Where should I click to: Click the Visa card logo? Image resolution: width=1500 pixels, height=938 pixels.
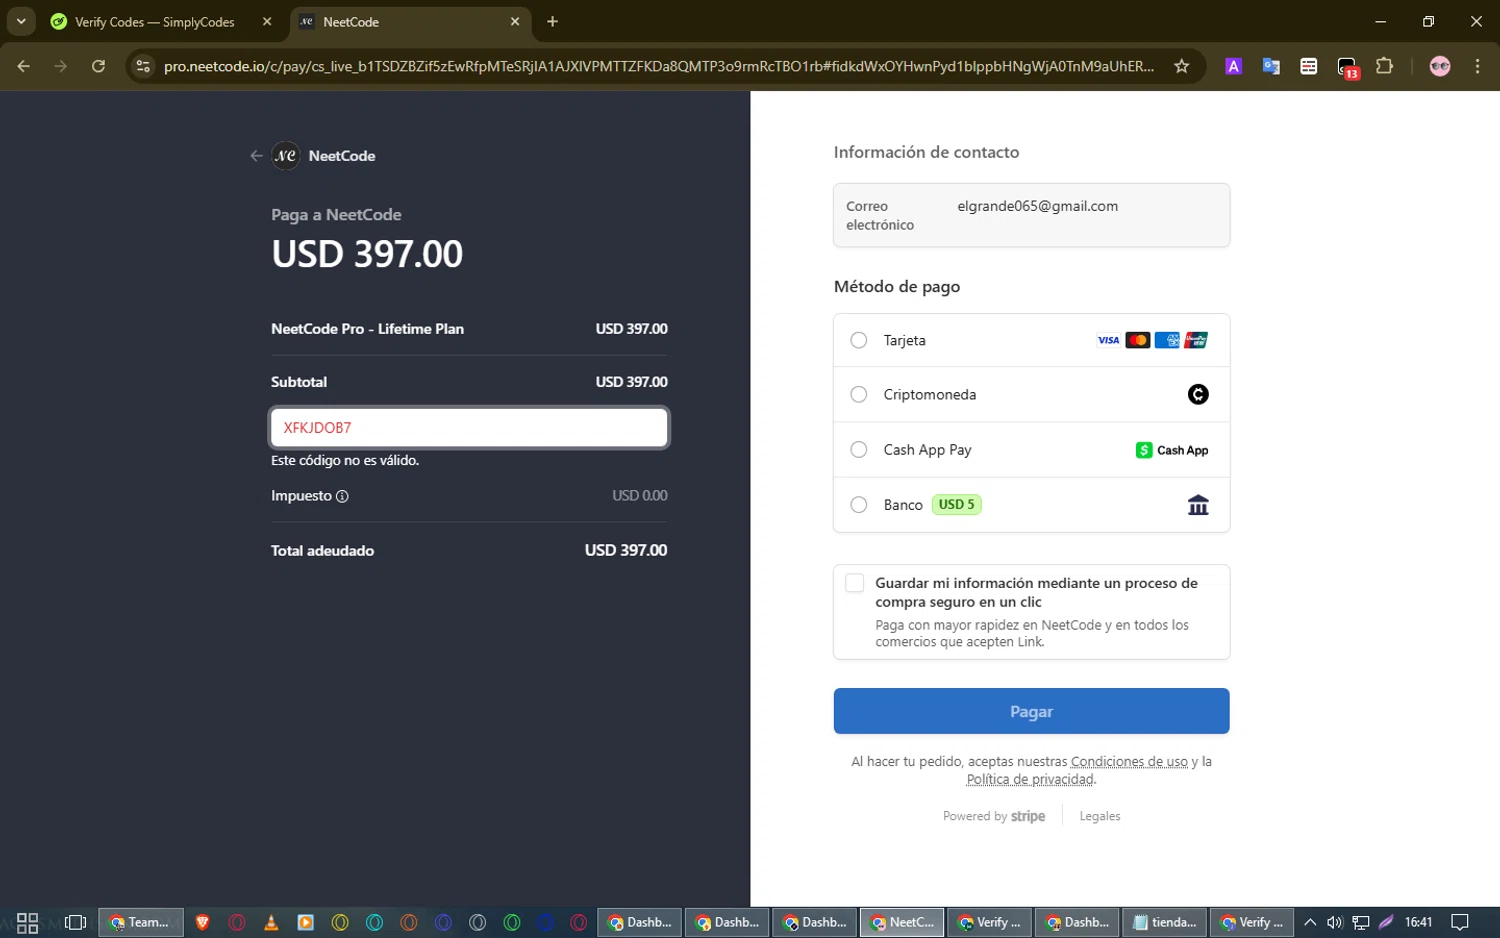(x=1108, y=340)
